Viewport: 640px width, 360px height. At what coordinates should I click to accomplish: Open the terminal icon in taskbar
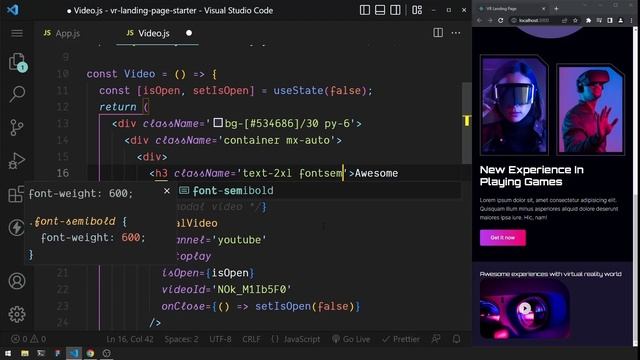click(x=41, y=353)
